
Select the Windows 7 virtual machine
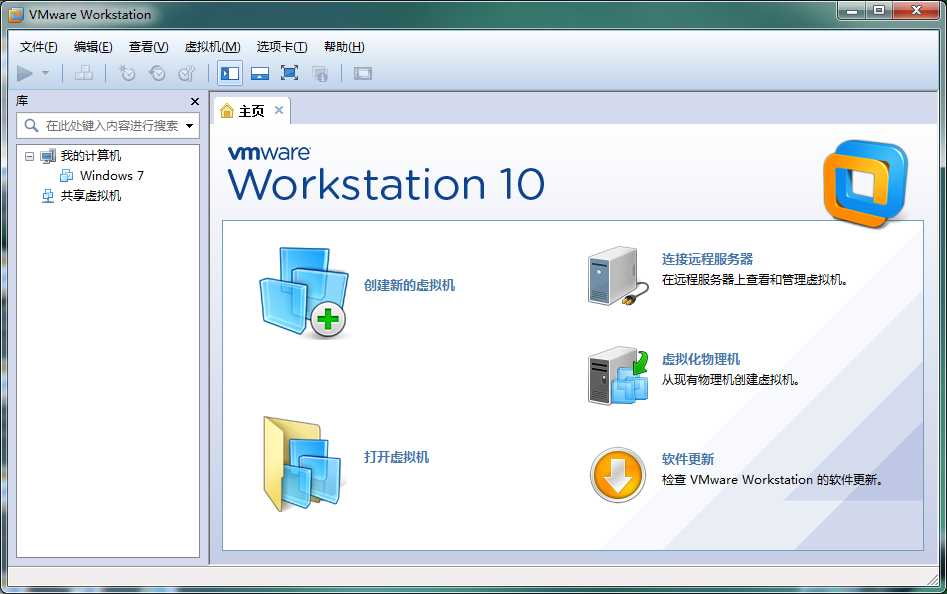(x=112, y=176)
